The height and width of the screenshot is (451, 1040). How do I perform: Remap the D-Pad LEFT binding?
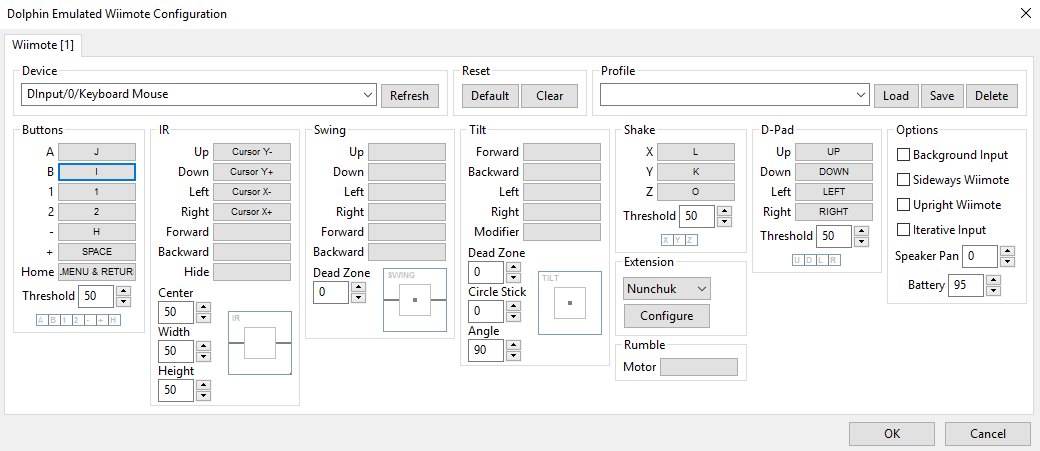pyautogui.click(x=834, y=192)
